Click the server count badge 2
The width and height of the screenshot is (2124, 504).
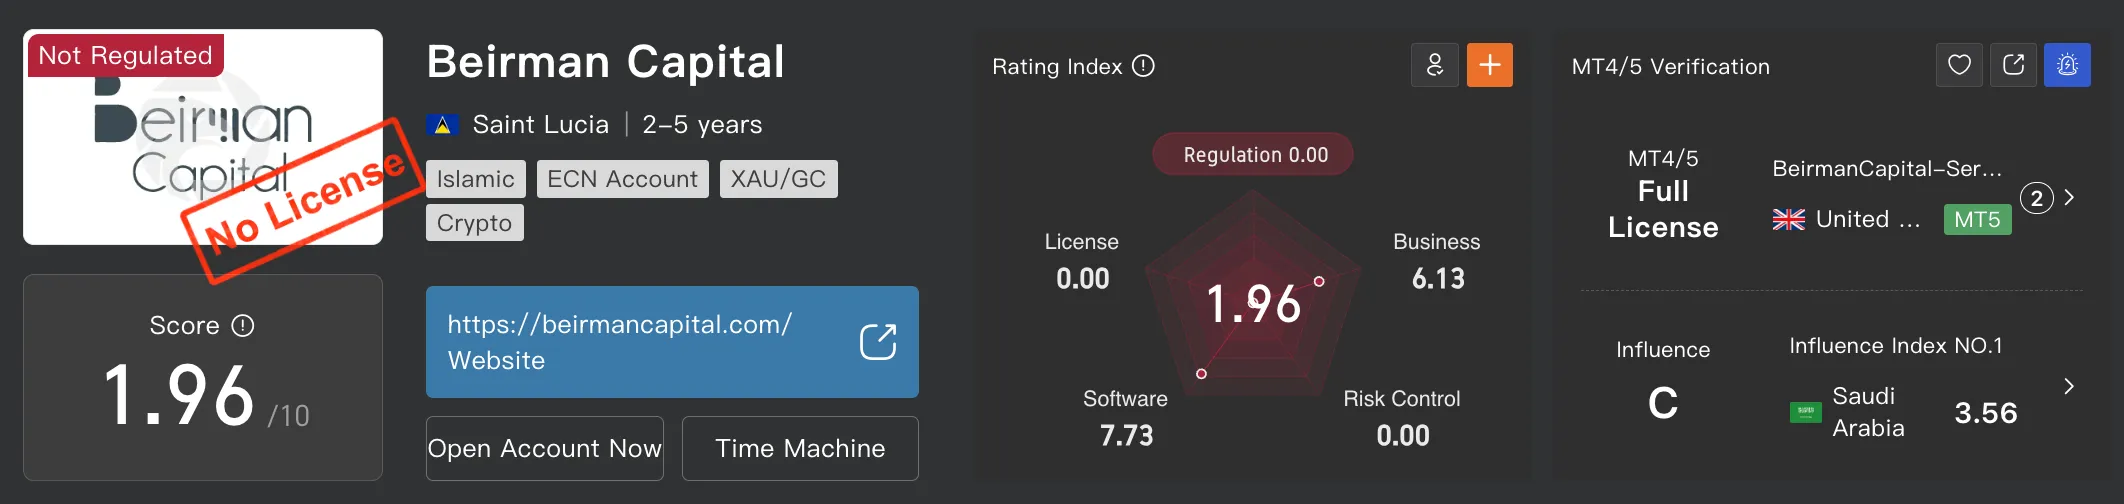[2037, 198]
